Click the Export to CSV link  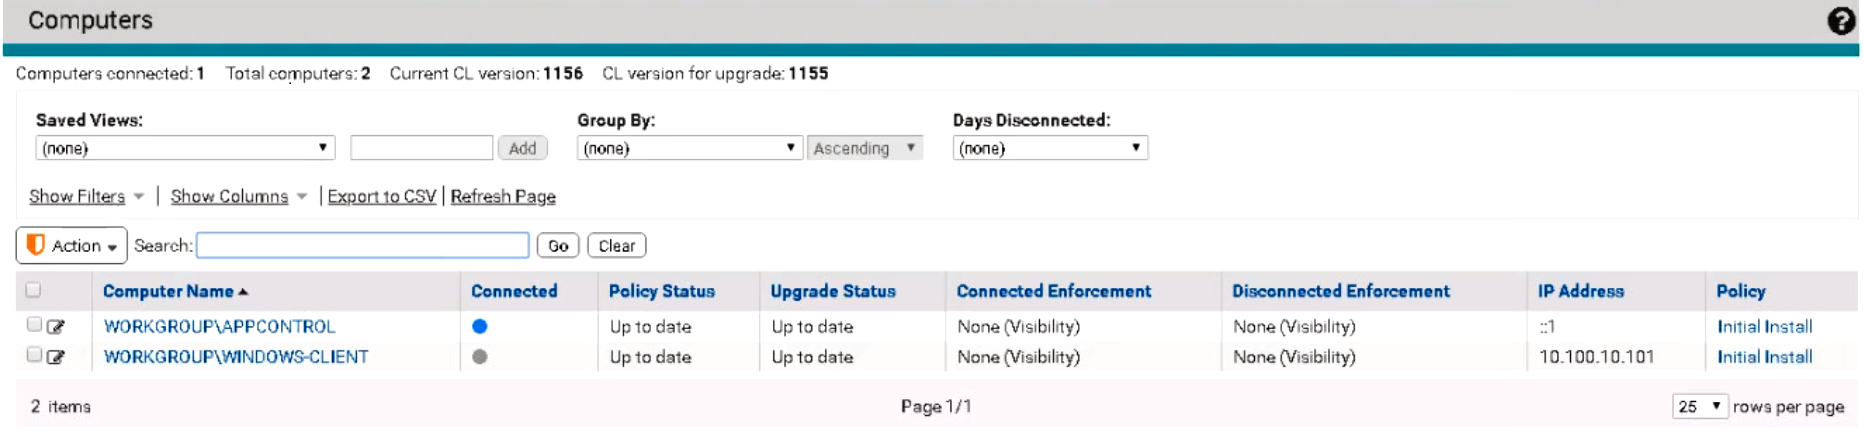pos(382,196)
